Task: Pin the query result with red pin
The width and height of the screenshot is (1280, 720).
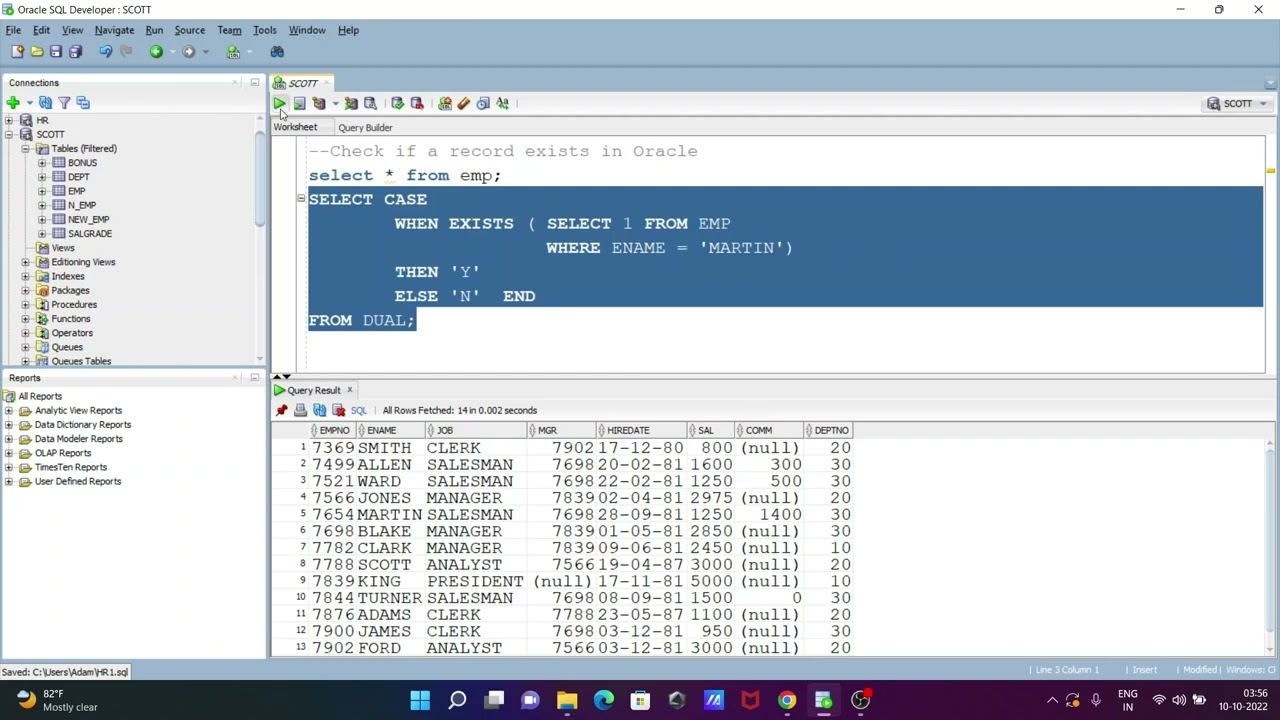Action: (281, 410)
